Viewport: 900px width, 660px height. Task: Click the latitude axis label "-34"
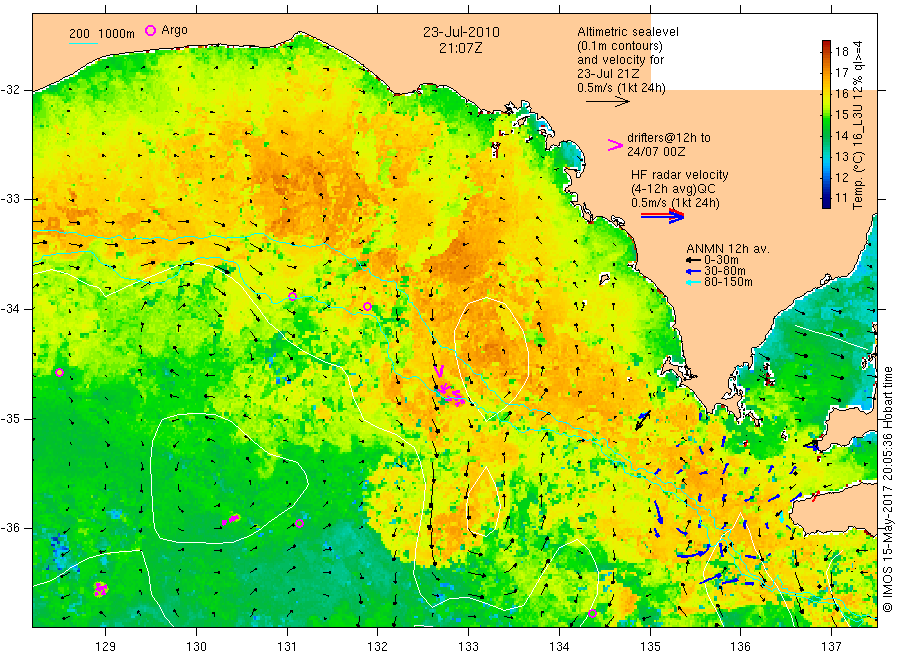click(11, 309)
